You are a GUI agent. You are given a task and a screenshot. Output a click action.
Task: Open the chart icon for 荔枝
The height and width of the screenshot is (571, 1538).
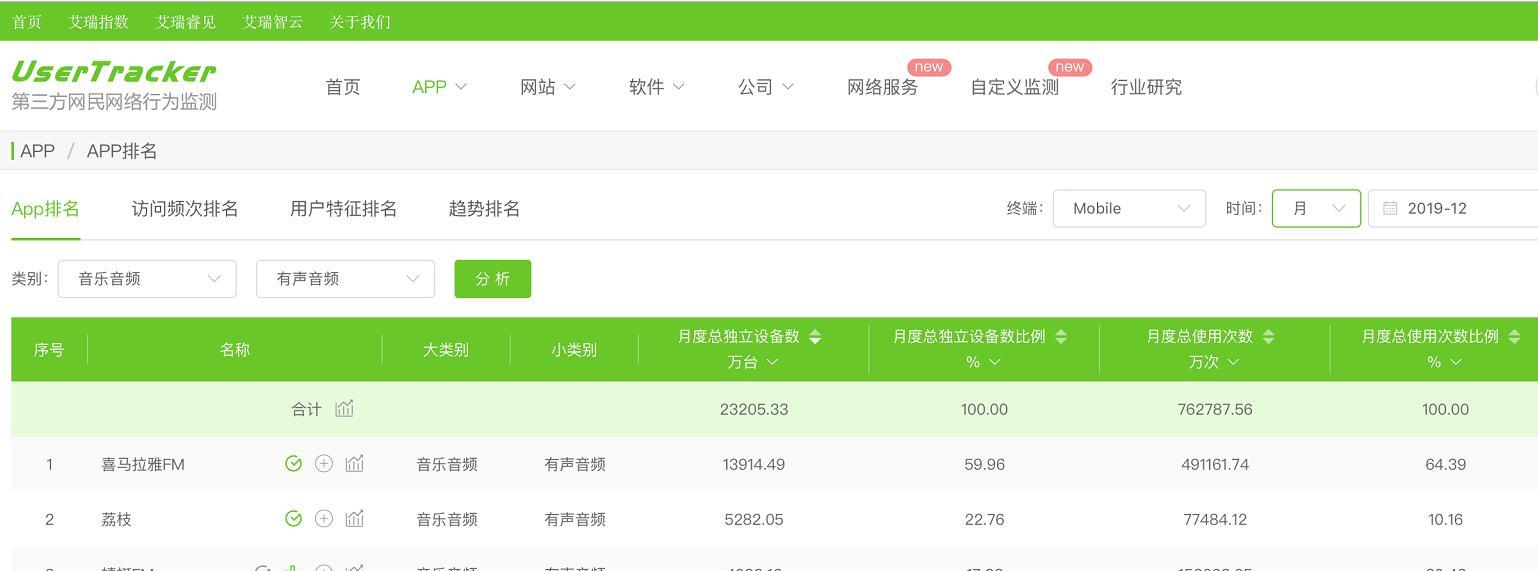coord(354,518)
